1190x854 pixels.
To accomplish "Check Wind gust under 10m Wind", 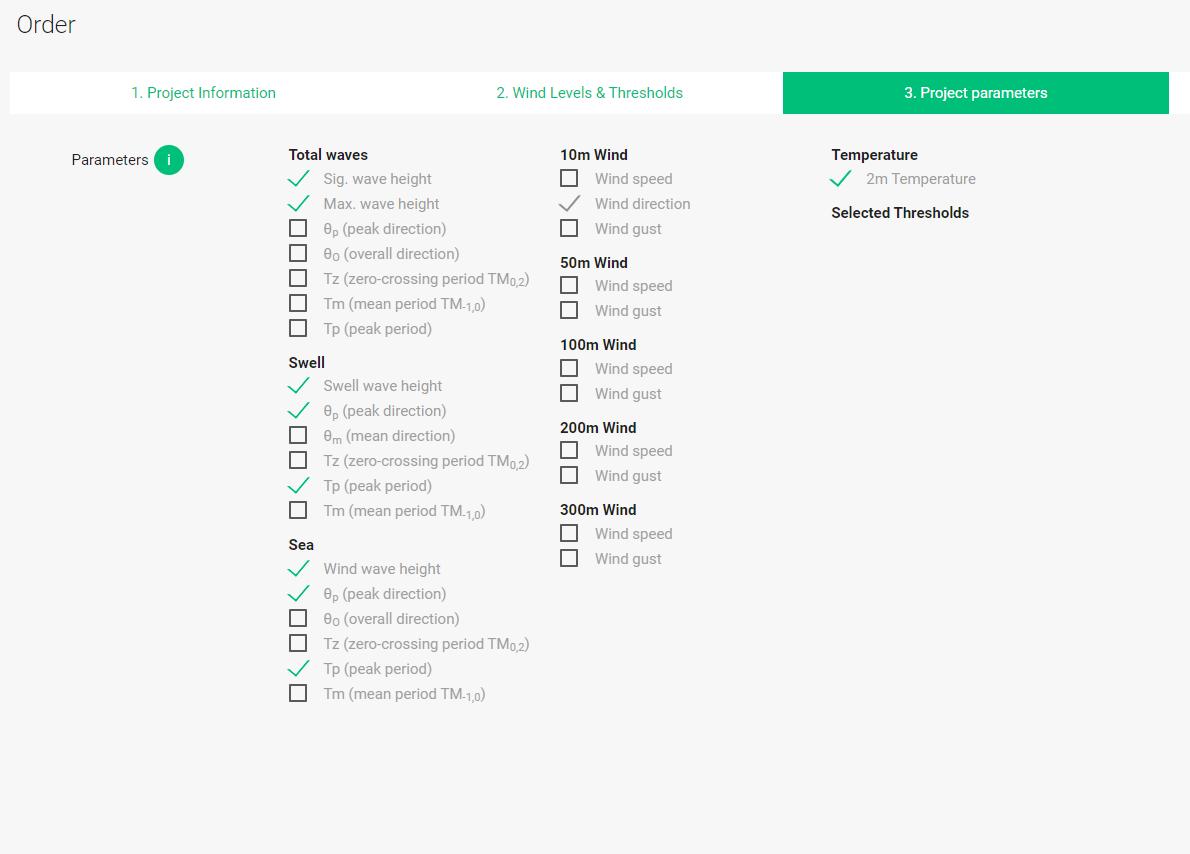I will point(569,227).
